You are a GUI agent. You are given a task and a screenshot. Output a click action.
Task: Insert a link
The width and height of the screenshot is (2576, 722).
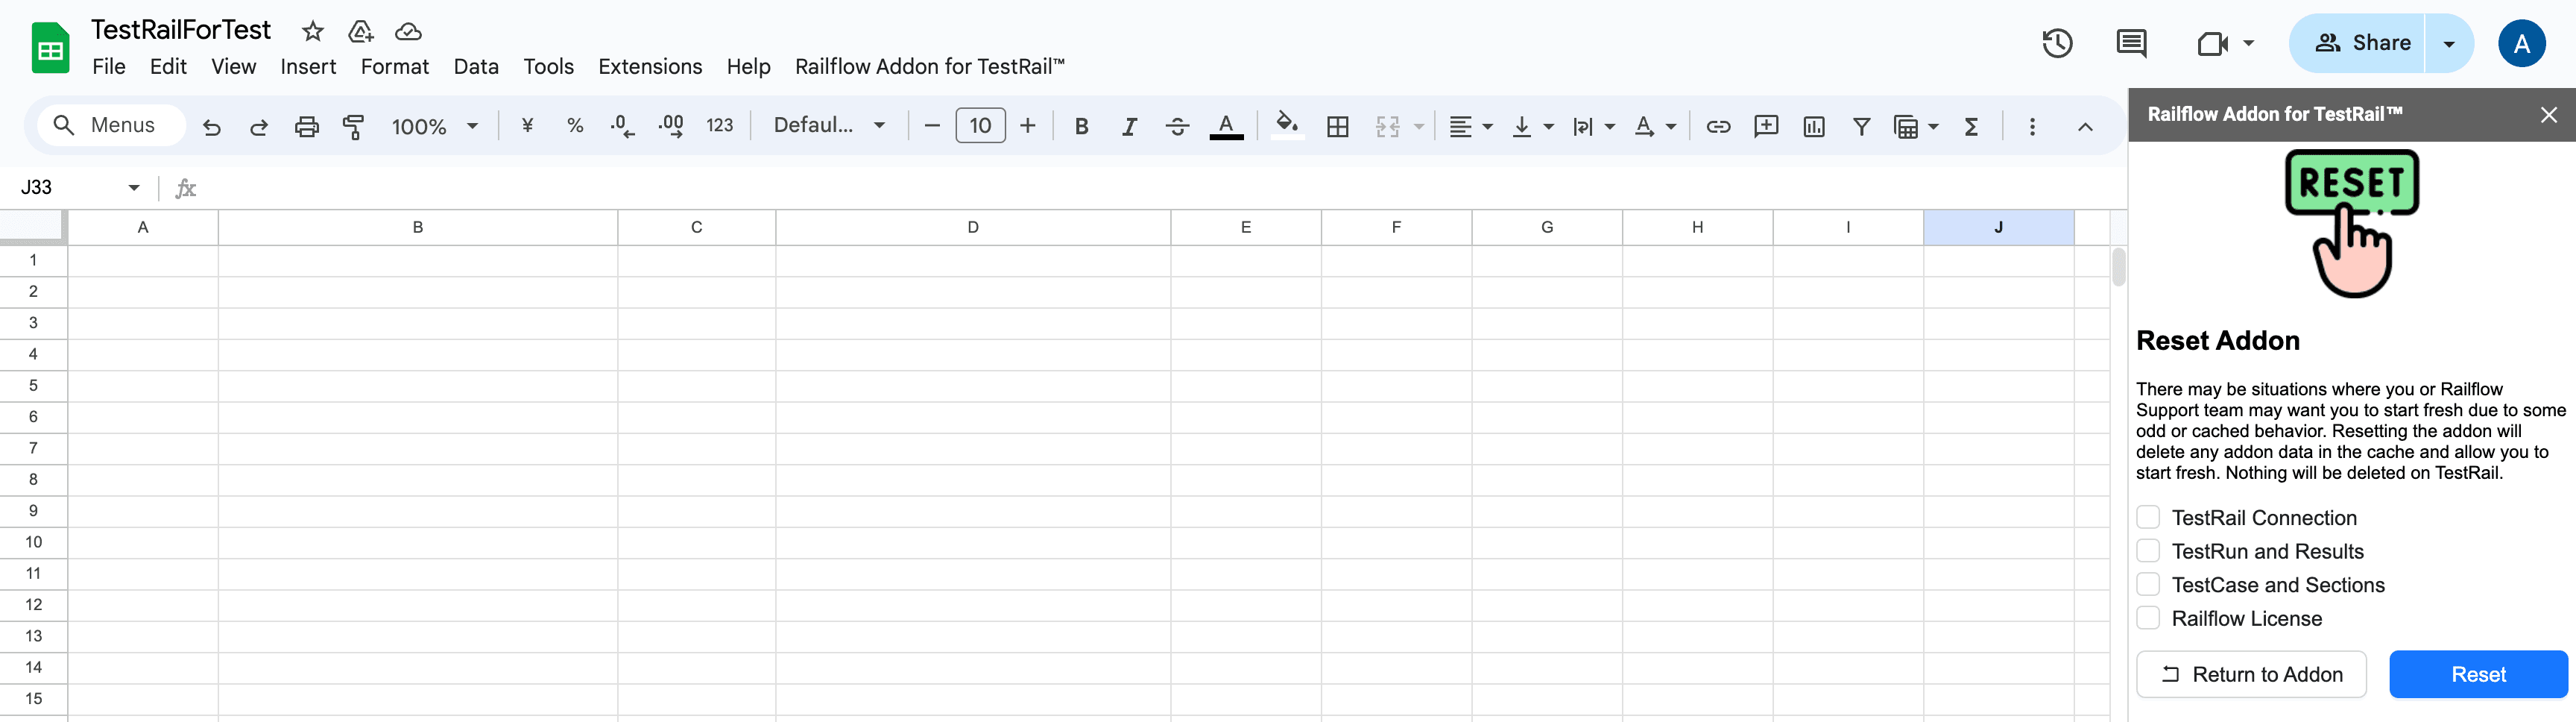[x=1718, y=126]
